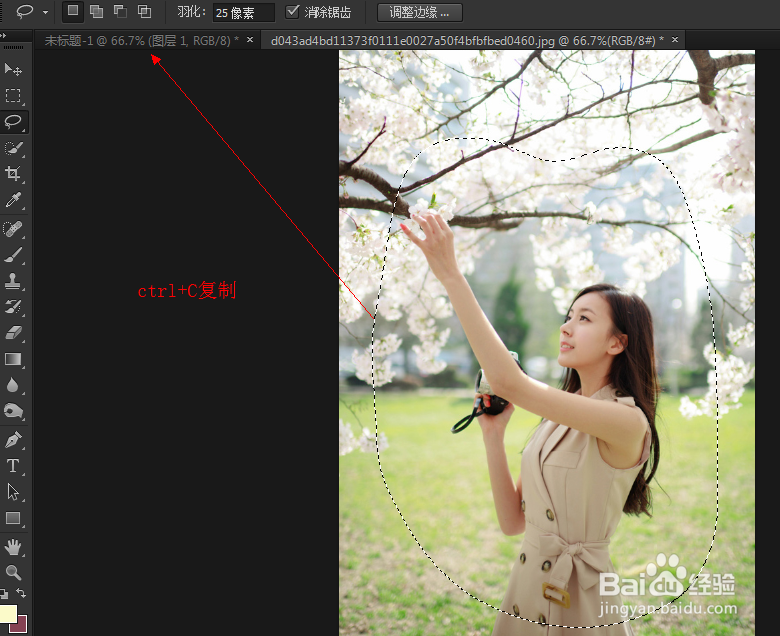Select the Horizontal Type tool

[x=13, y=466]
